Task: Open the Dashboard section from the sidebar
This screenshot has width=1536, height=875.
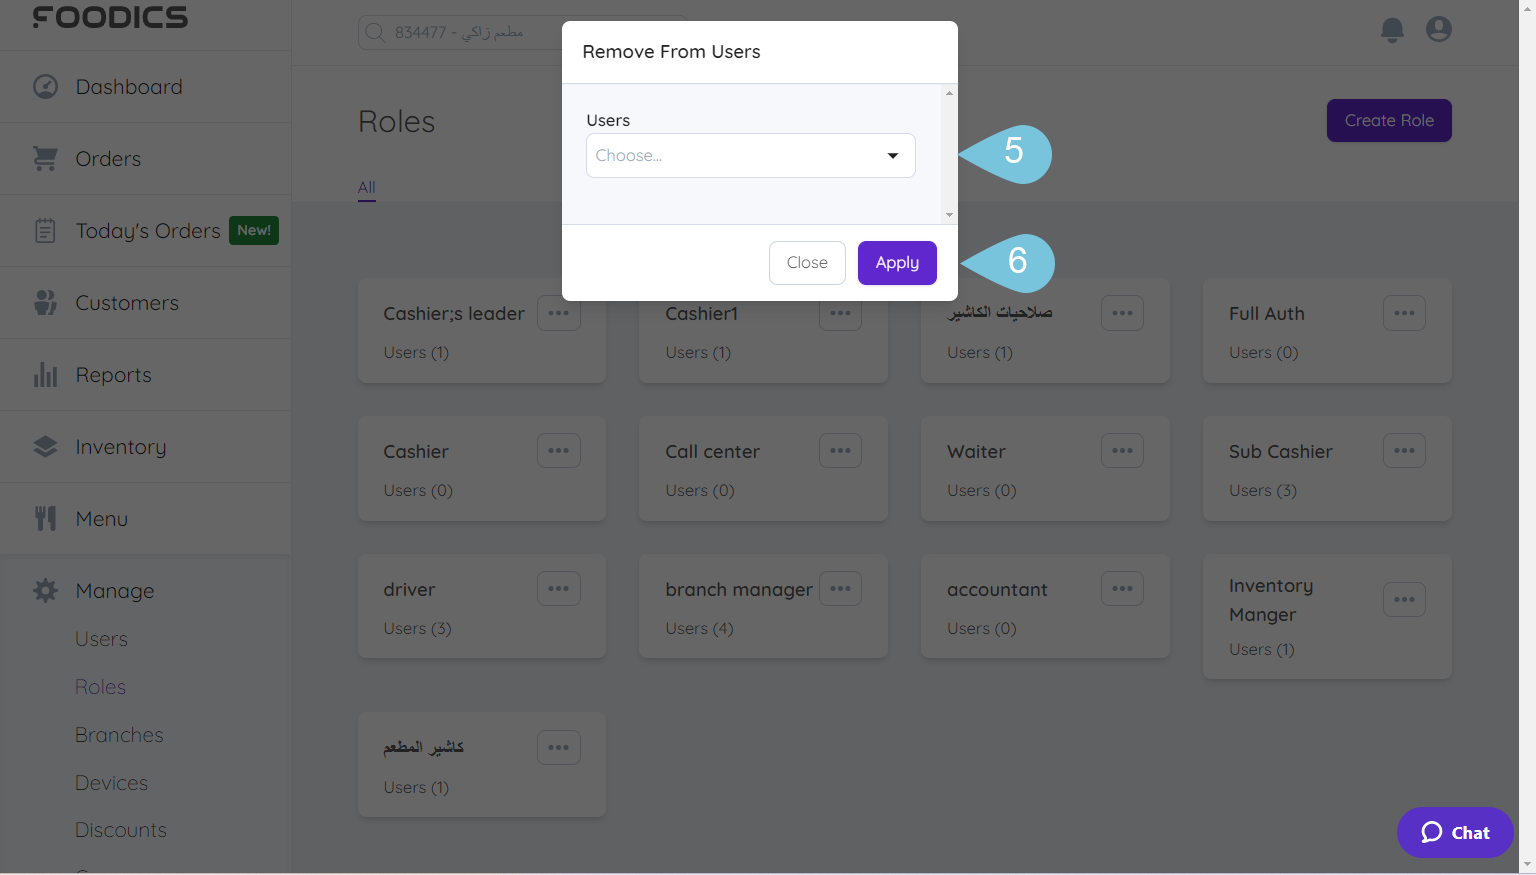Action: (45, 86)
